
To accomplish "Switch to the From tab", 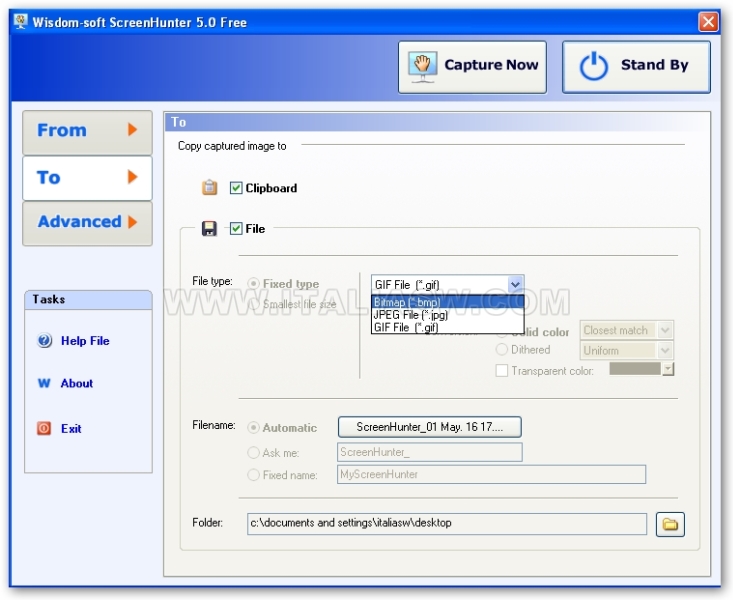I will point(87,132).
